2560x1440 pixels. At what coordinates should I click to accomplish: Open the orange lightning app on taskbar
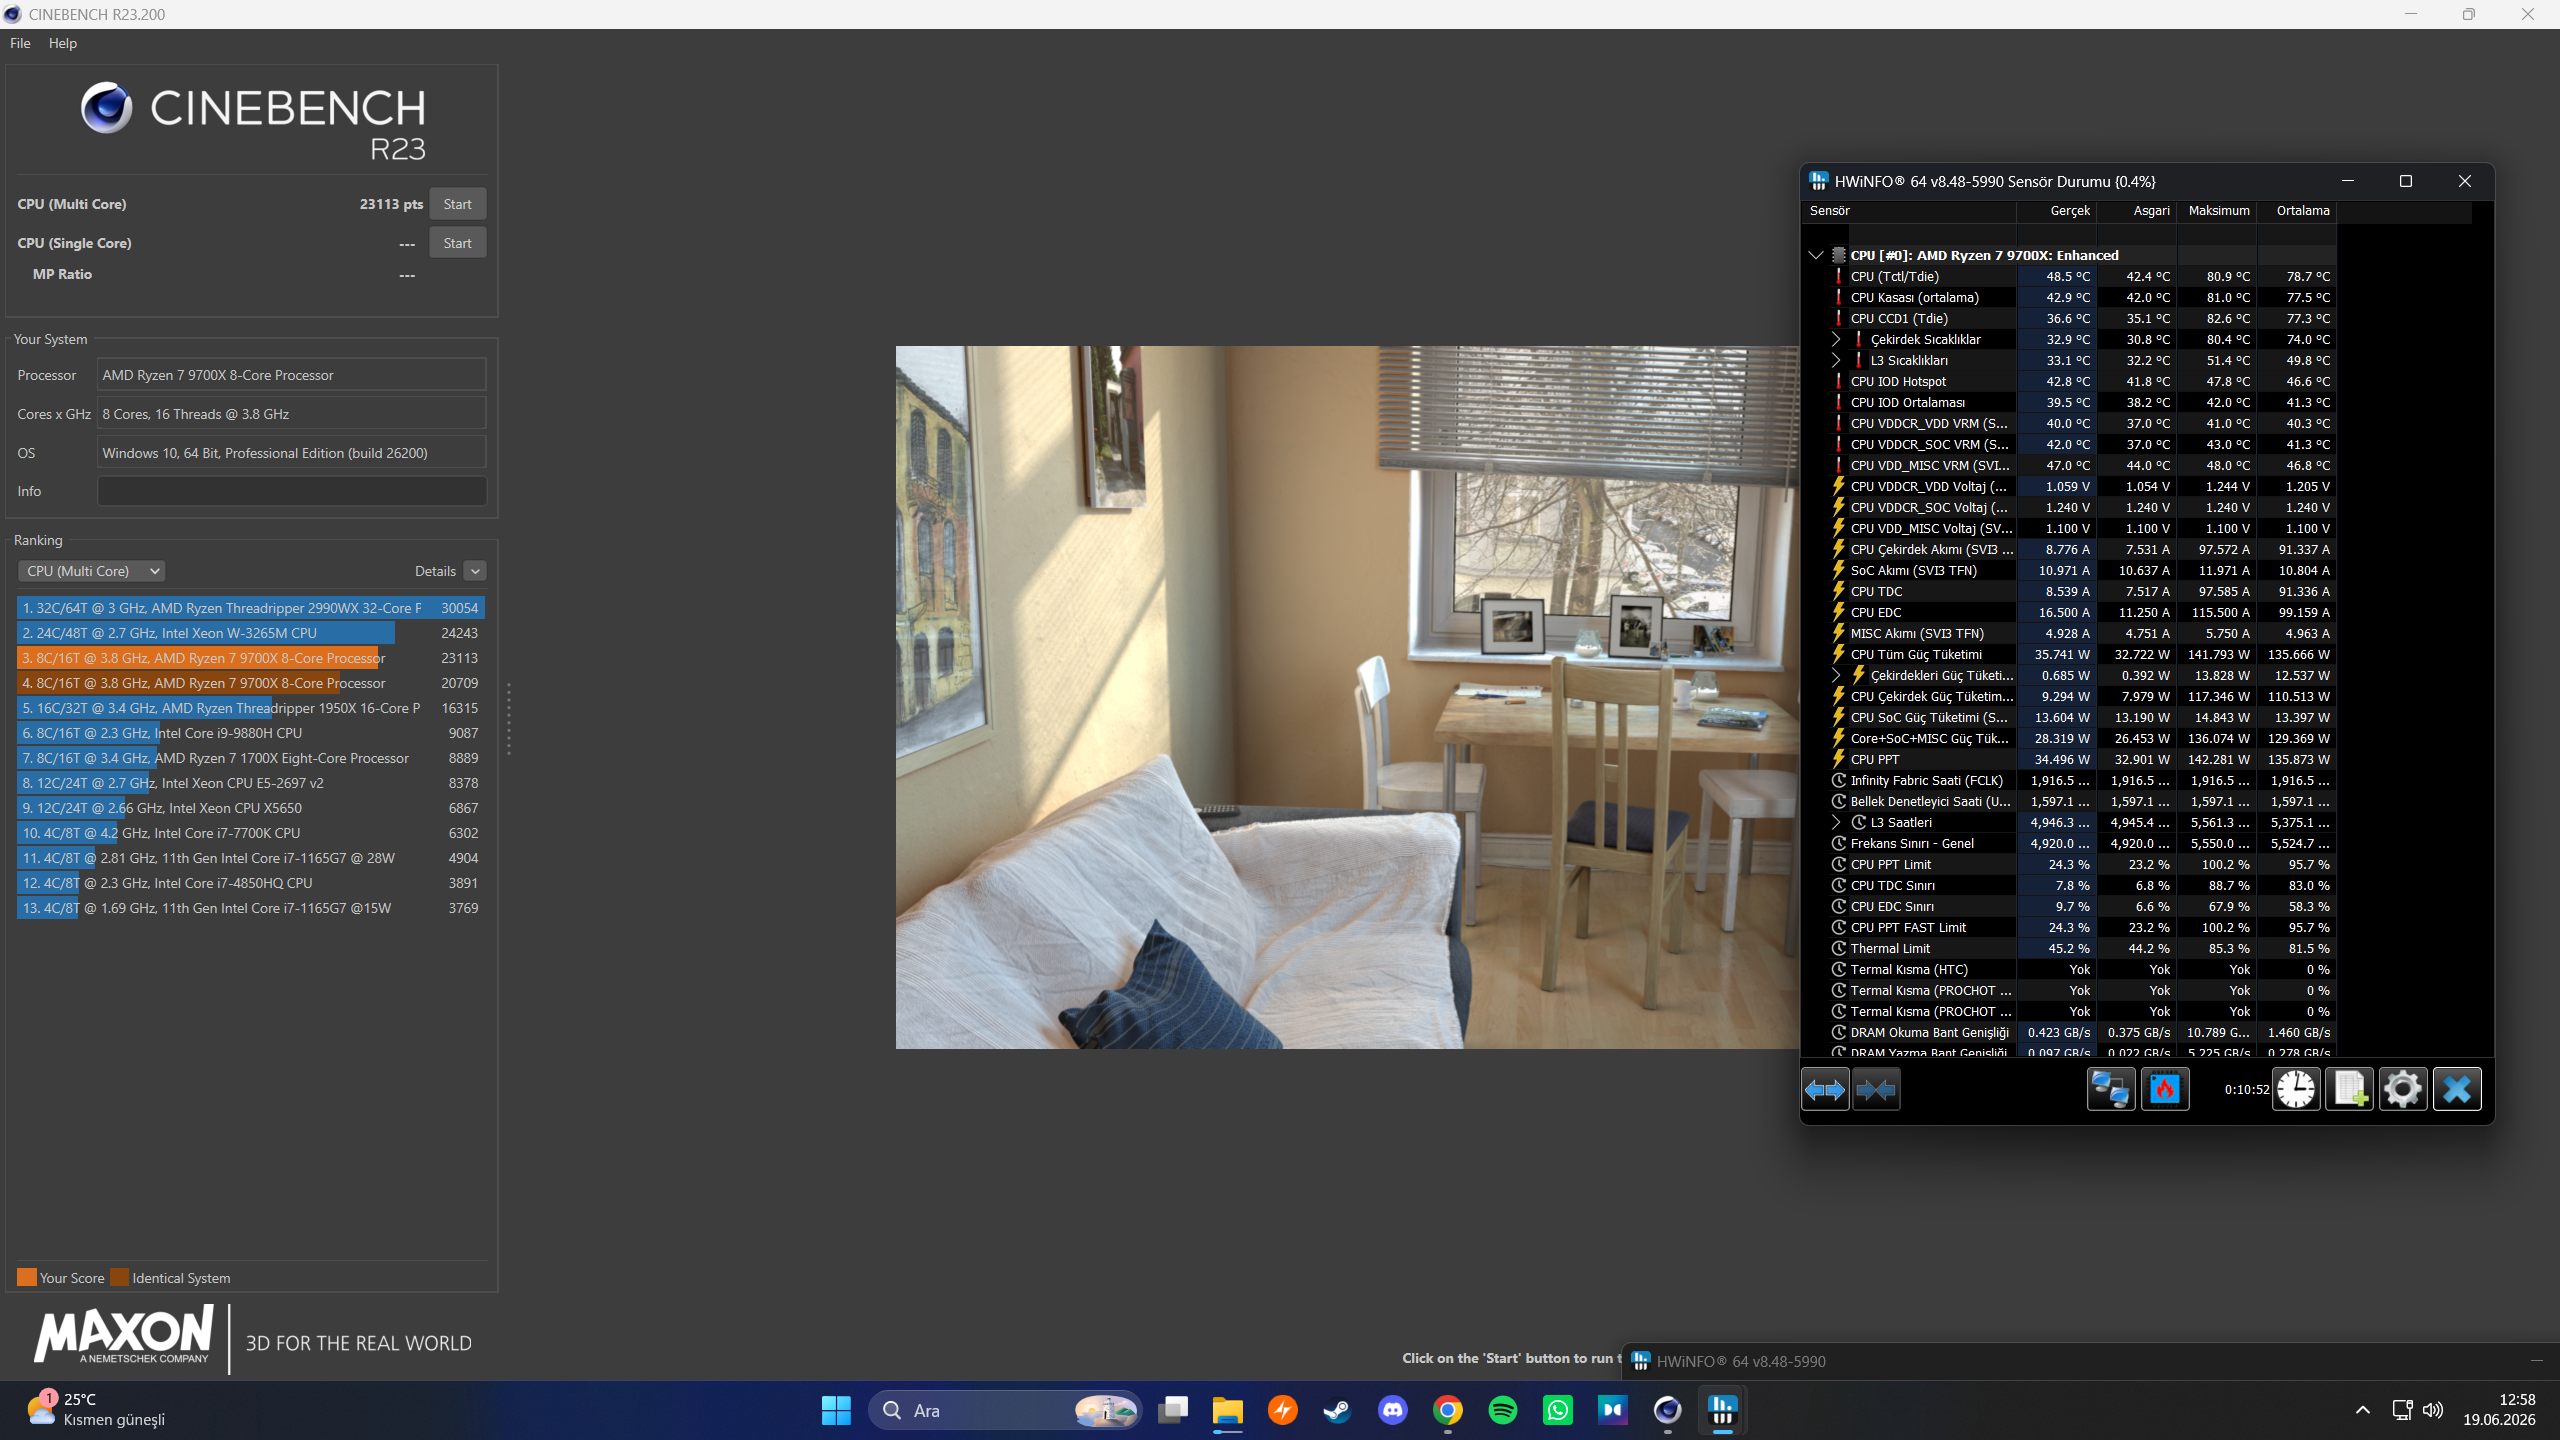[x=1283, y=1410]
